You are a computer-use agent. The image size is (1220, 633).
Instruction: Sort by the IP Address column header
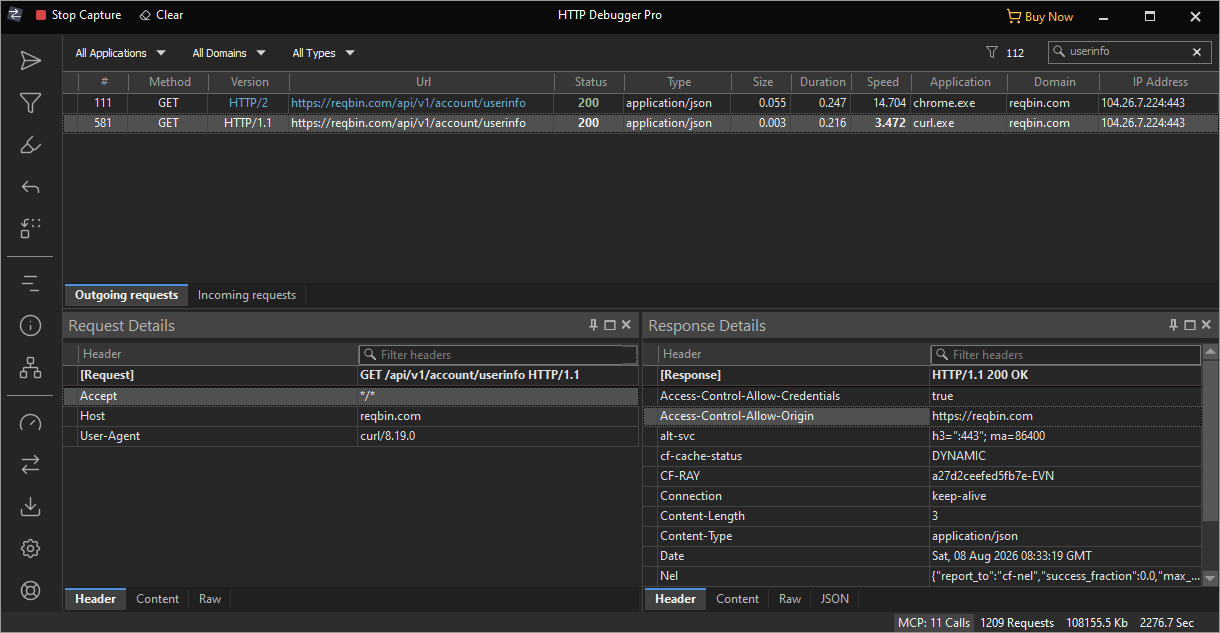pyautogui.click(x=1160, y=82)
